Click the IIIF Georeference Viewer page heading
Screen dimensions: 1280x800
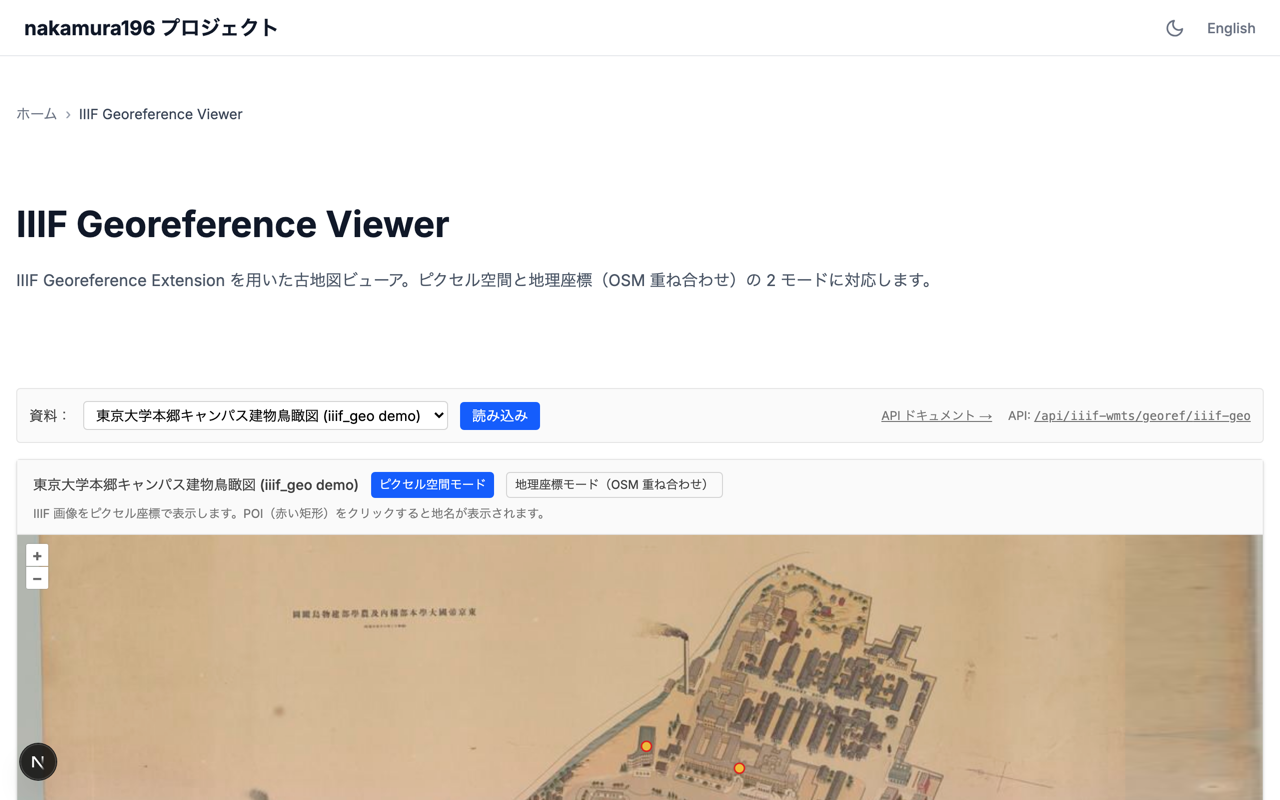click(233, 224)
